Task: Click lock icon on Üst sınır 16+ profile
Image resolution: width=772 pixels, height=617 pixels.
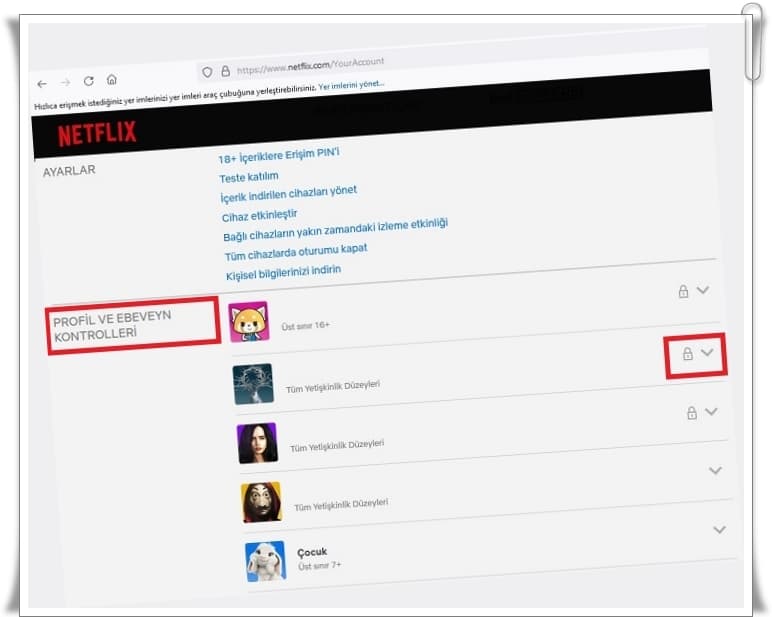Action: [683, 292]
